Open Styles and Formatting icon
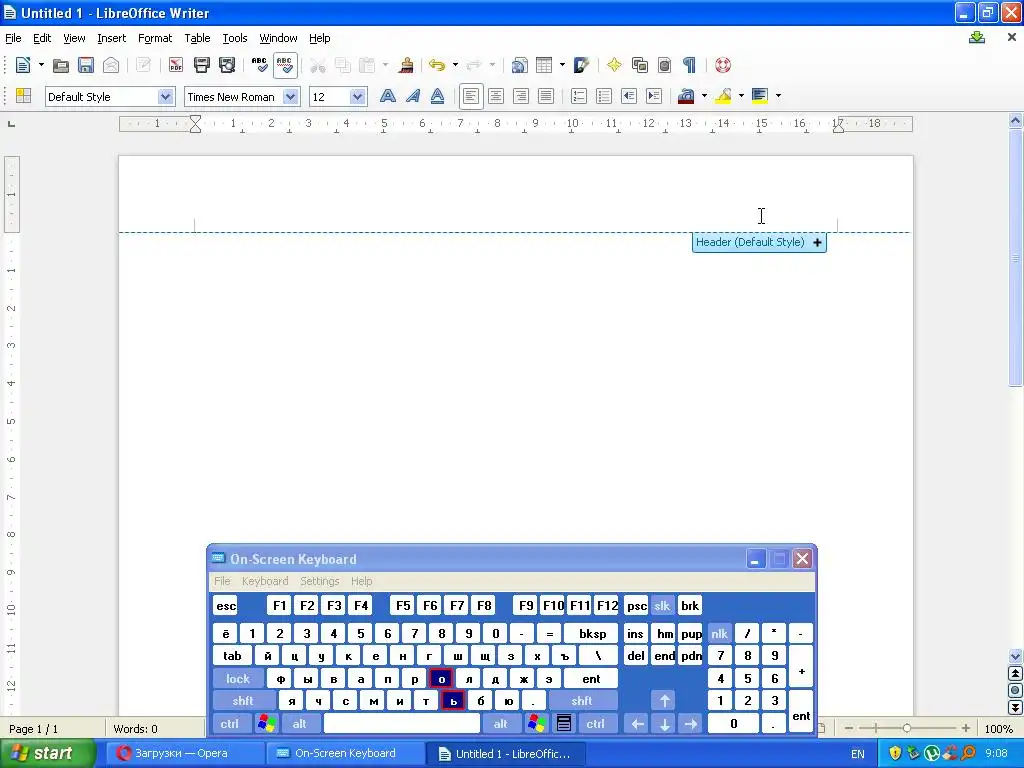 24,96
